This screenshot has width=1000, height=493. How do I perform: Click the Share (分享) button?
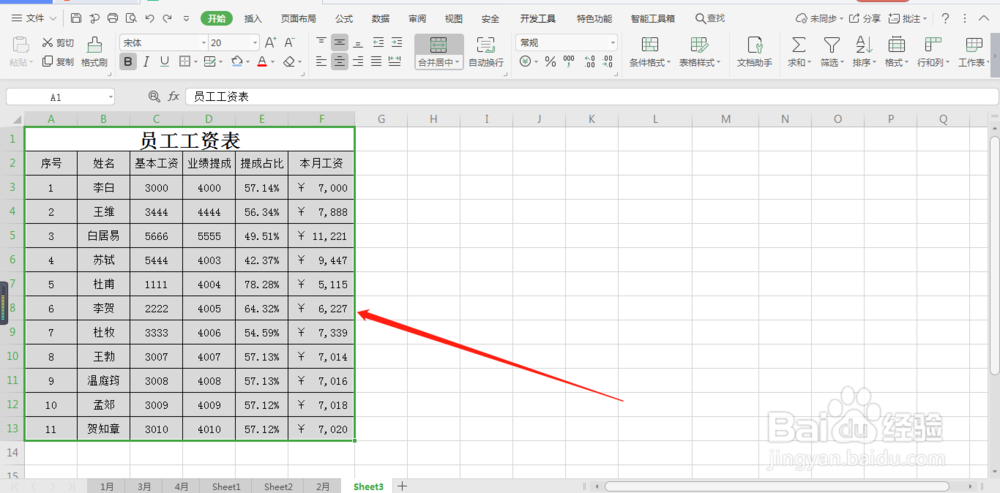pos(865,18)
